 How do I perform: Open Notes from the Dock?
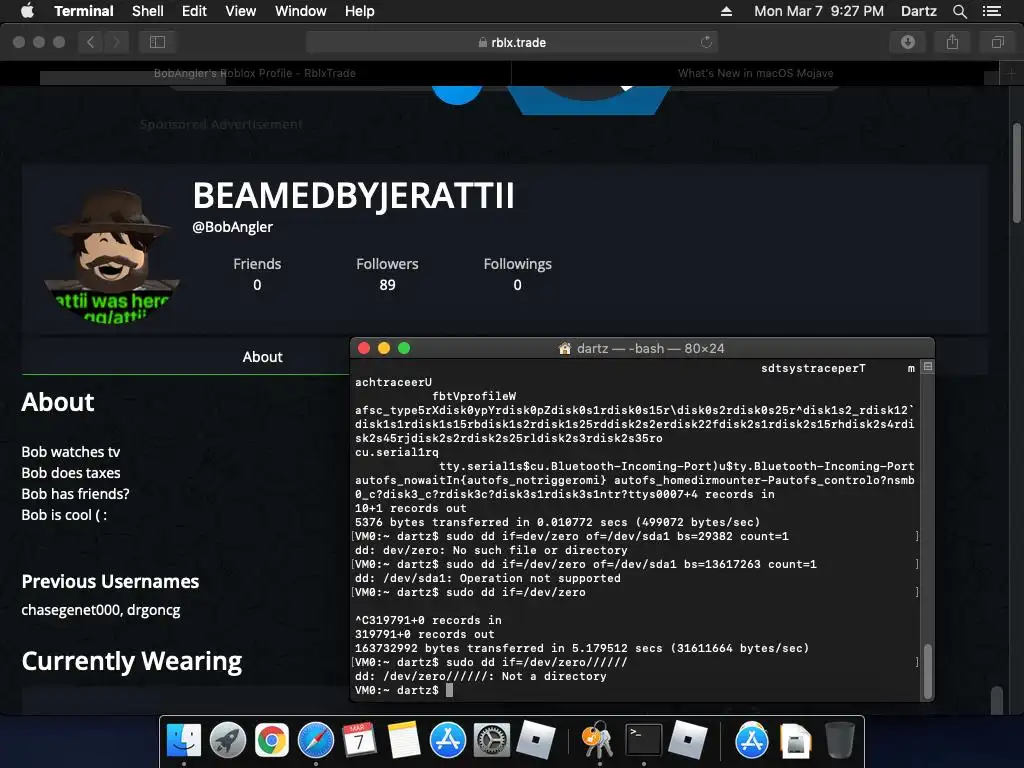(404, 741)
